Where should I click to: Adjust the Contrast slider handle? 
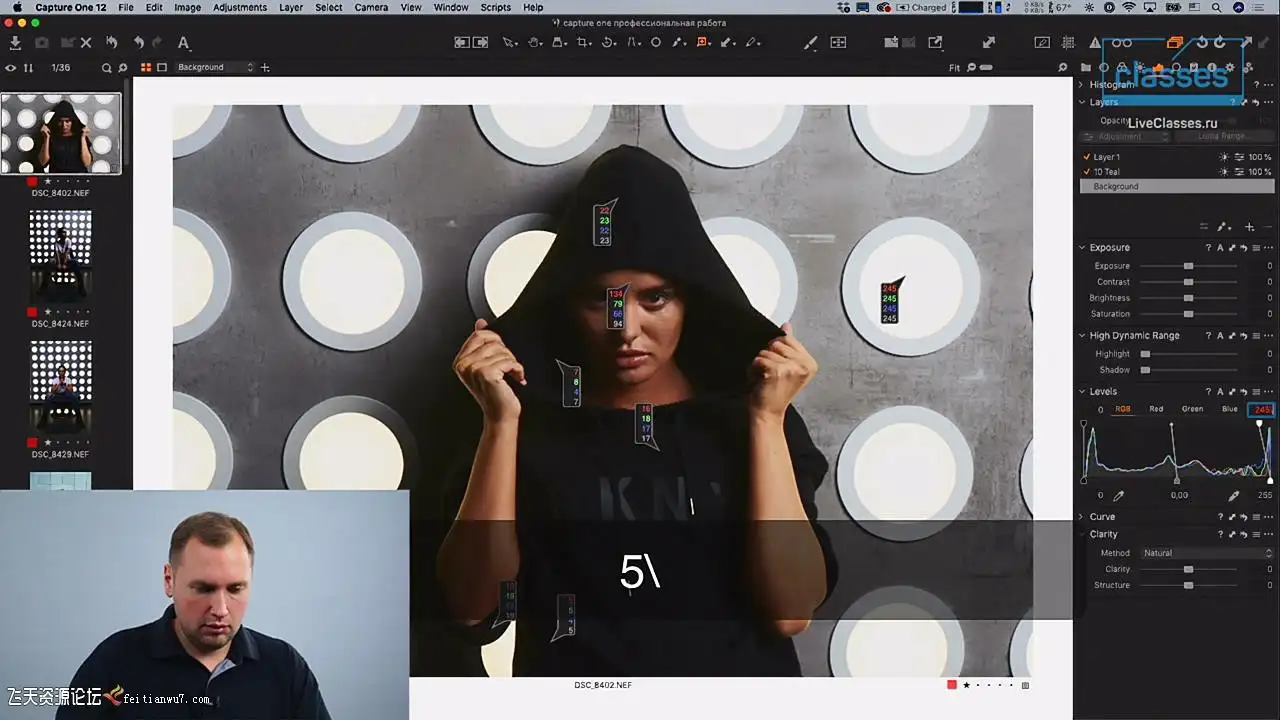pyautogui.click(x=1188, y=282)
